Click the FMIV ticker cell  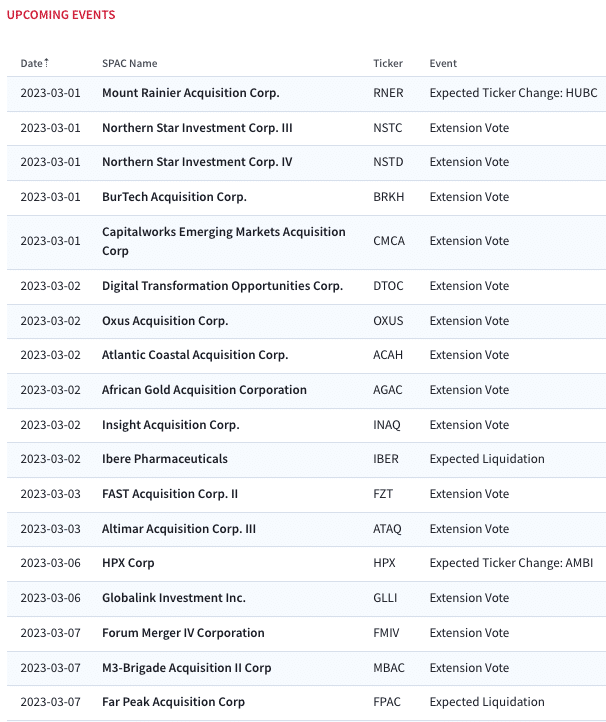click(x=386, y=633)
